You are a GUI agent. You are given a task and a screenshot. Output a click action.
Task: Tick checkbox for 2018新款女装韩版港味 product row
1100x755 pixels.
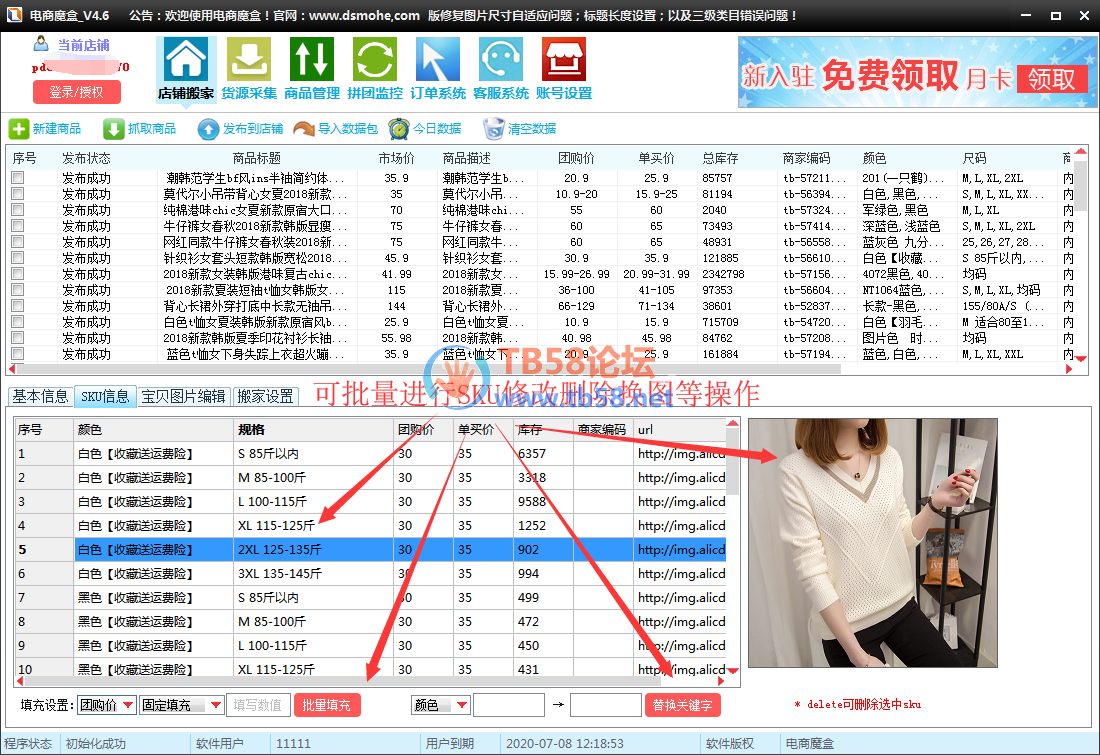click(18, 274)
